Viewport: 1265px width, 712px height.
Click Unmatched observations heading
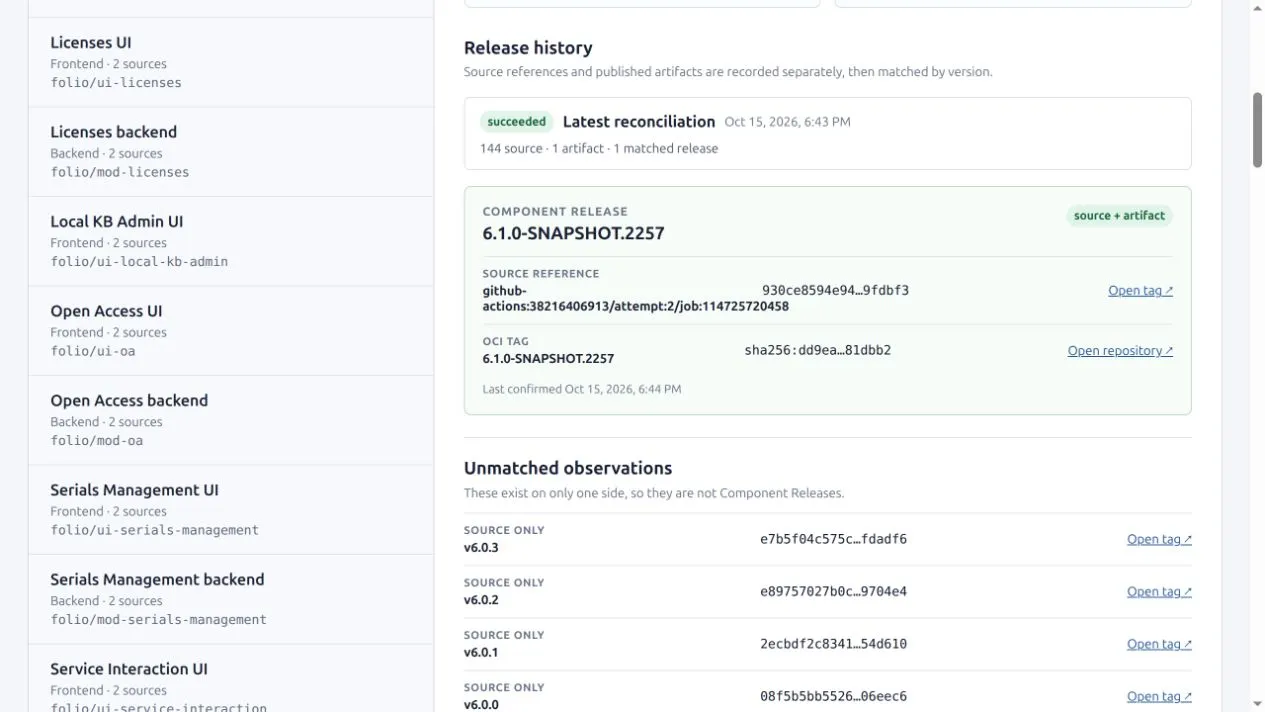[x=568, y=468]
